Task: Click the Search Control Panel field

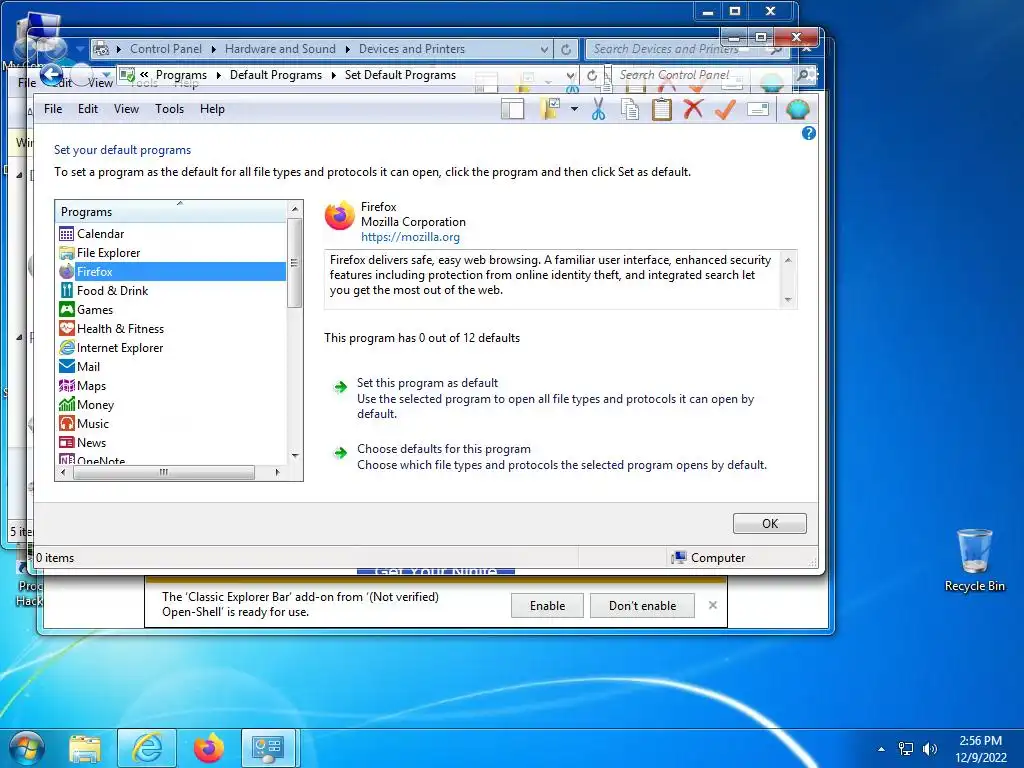Action: coord(702,75)
